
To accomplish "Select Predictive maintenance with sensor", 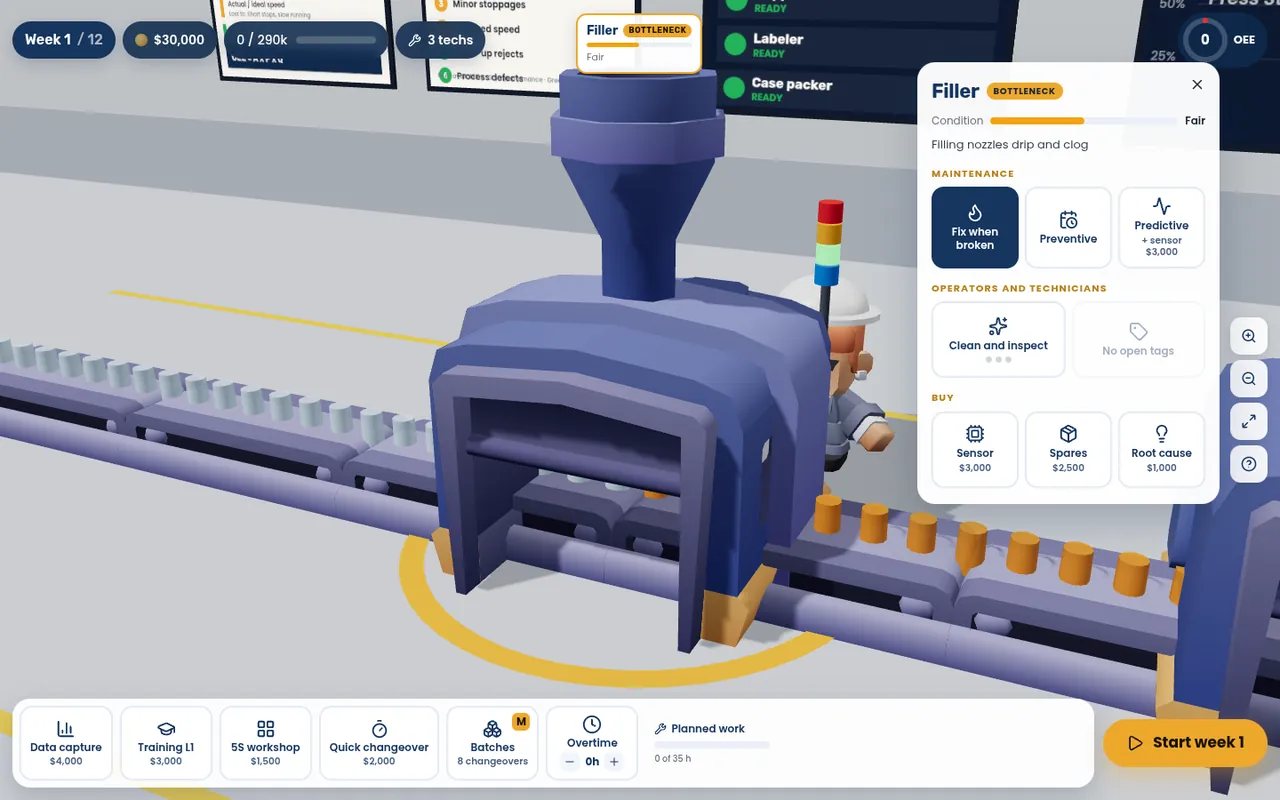I will click(1161, 228).
